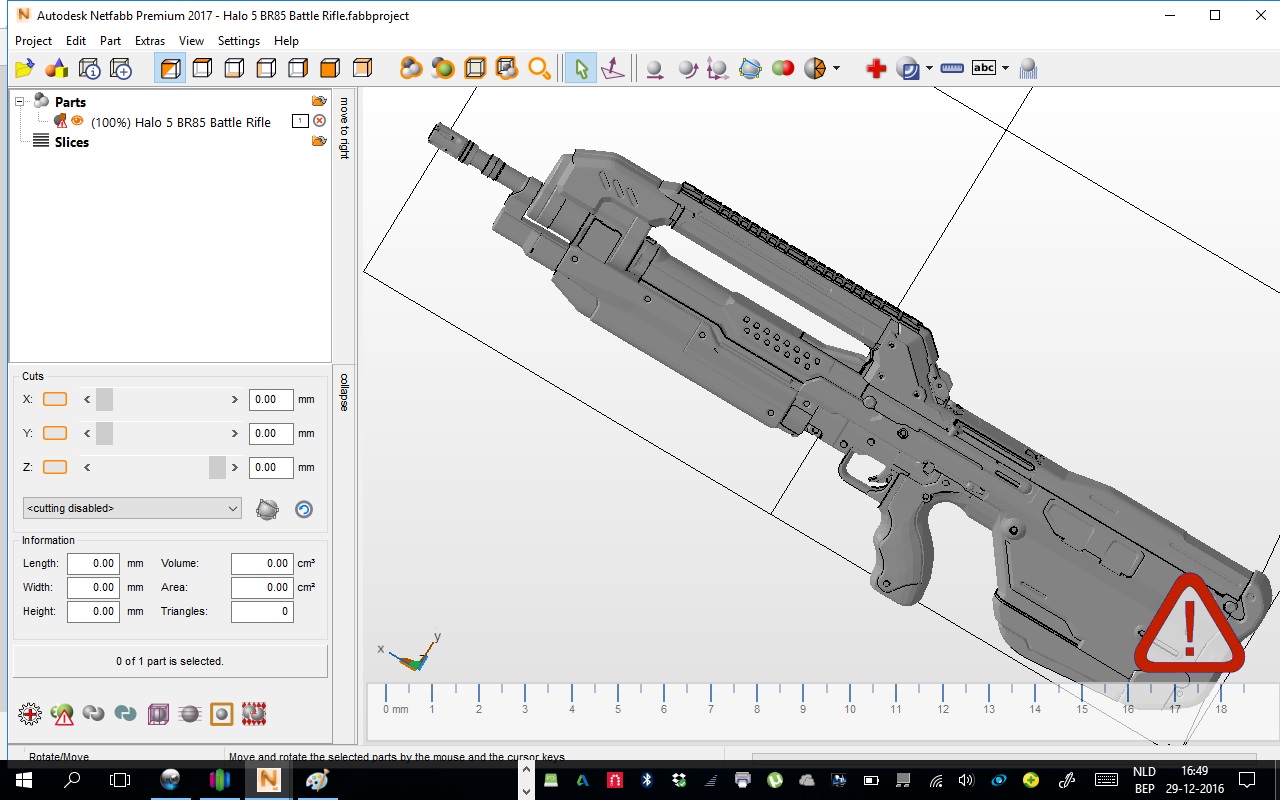Viewport: 1280px width, 800px height.
Task: Collapse the Parts tree node
Action: (19, 102)
